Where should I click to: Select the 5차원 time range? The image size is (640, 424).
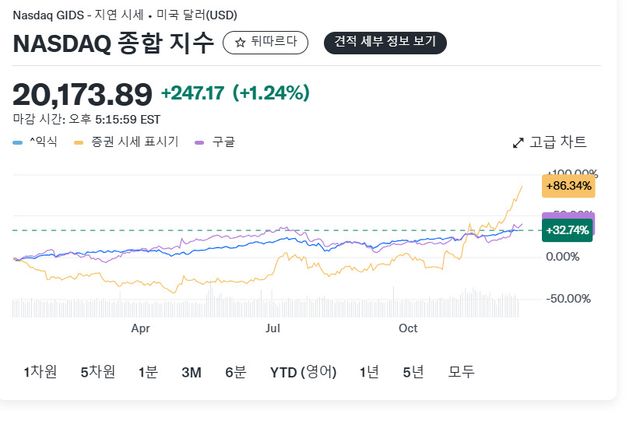click(98, 372)
